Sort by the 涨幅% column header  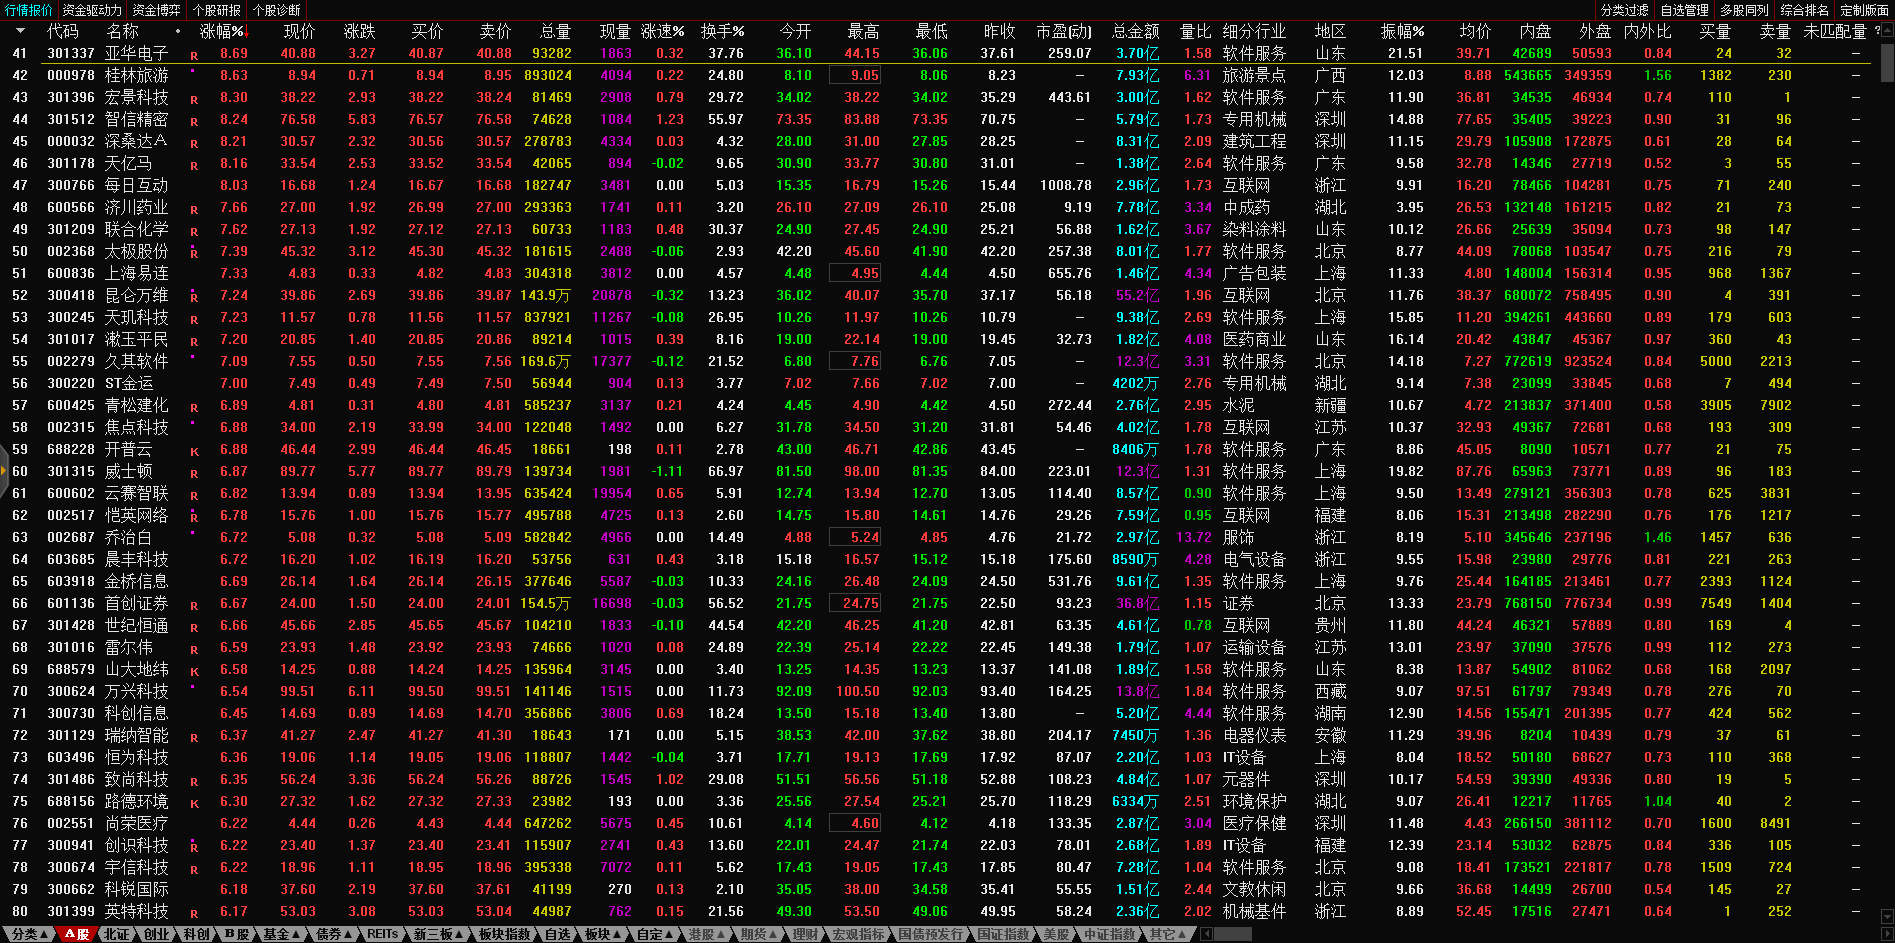click(222, 31)
